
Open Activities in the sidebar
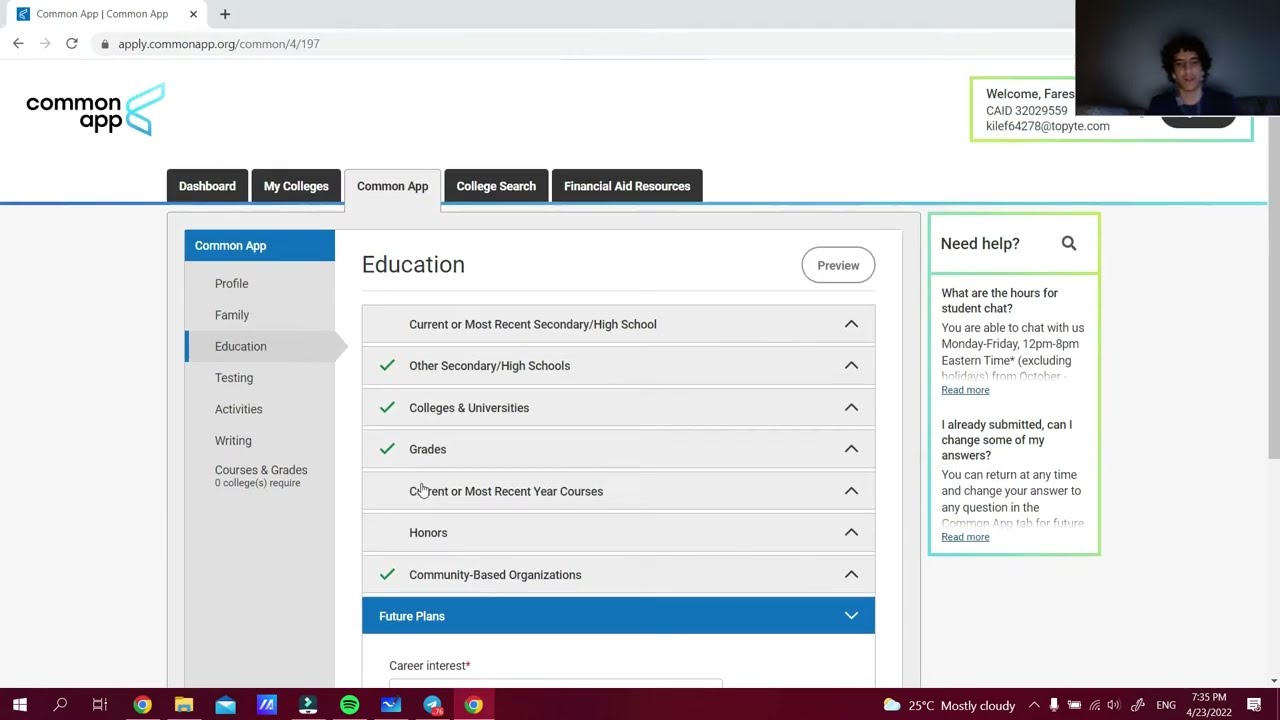tap(238, 409)
